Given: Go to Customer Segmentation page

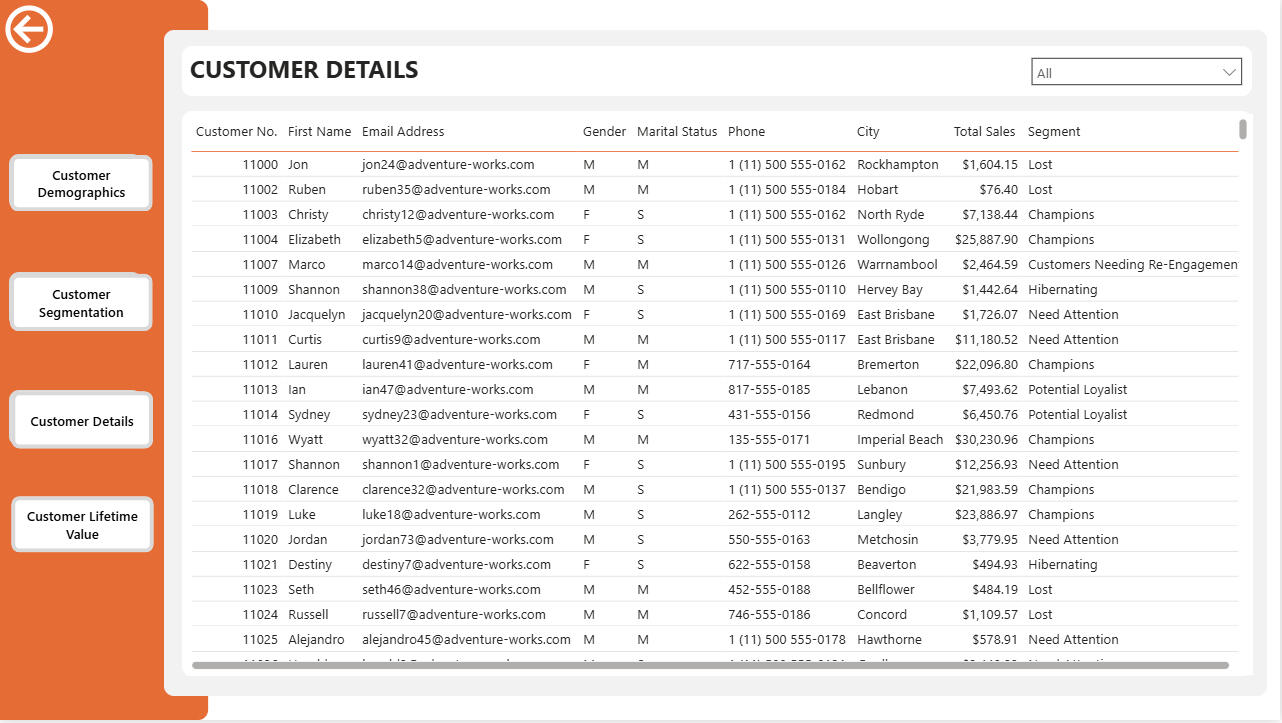Looking at the screenshot, I should click(81, 303).
